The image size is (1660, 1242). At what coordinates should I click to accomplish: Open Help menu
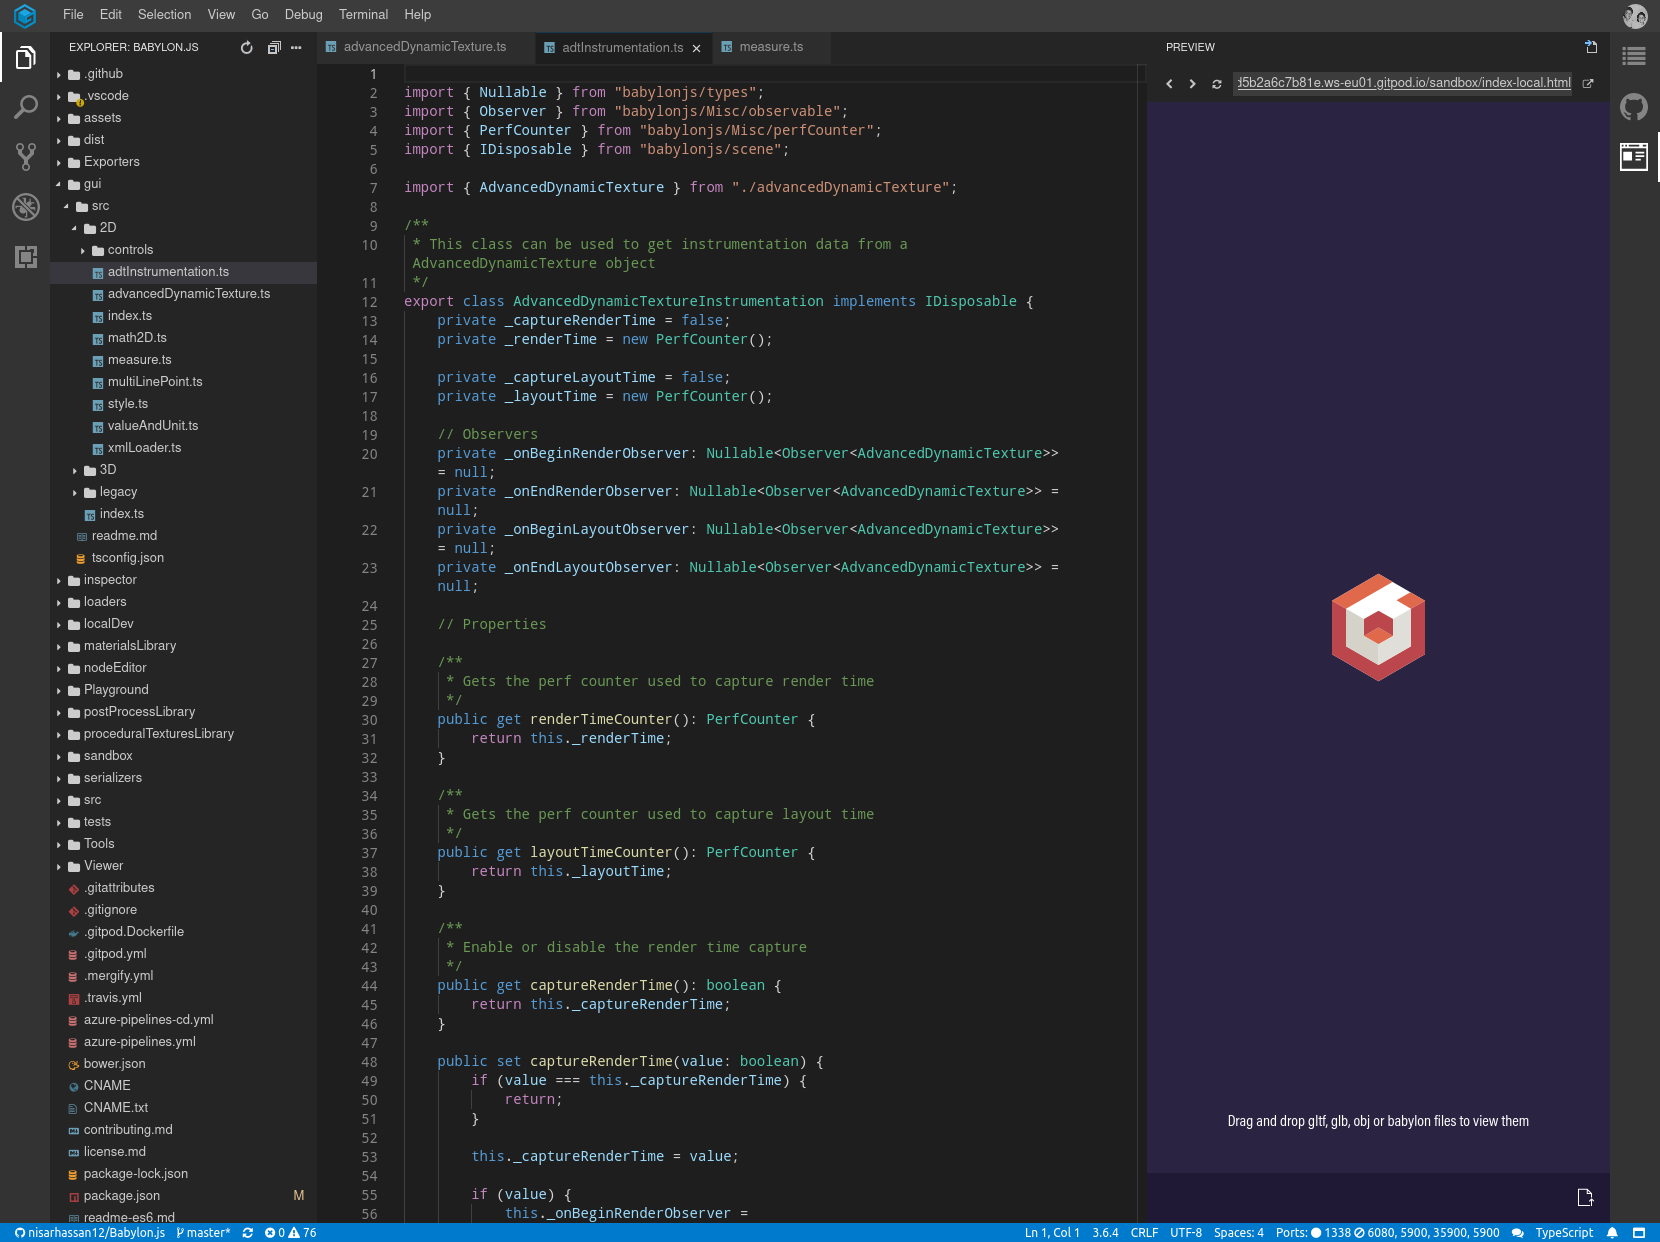[417, 15]
